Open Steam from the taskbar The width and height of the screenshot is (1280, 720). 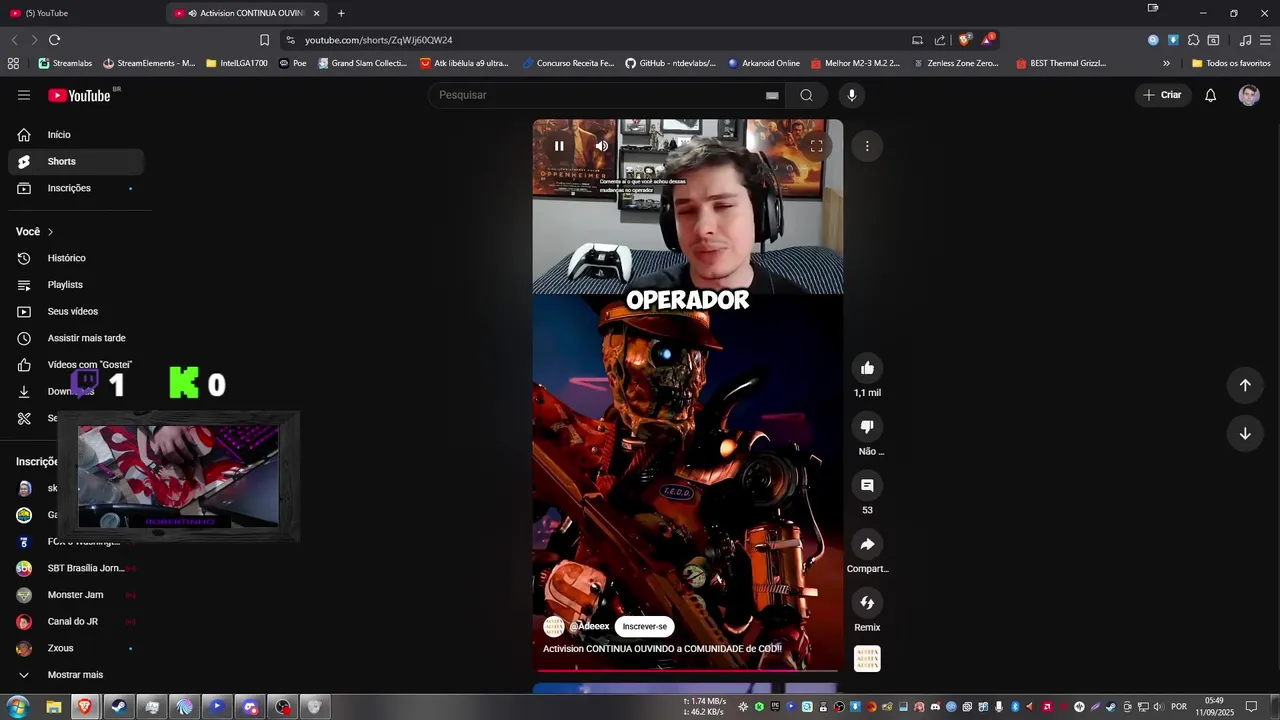[x=118, y=707]
